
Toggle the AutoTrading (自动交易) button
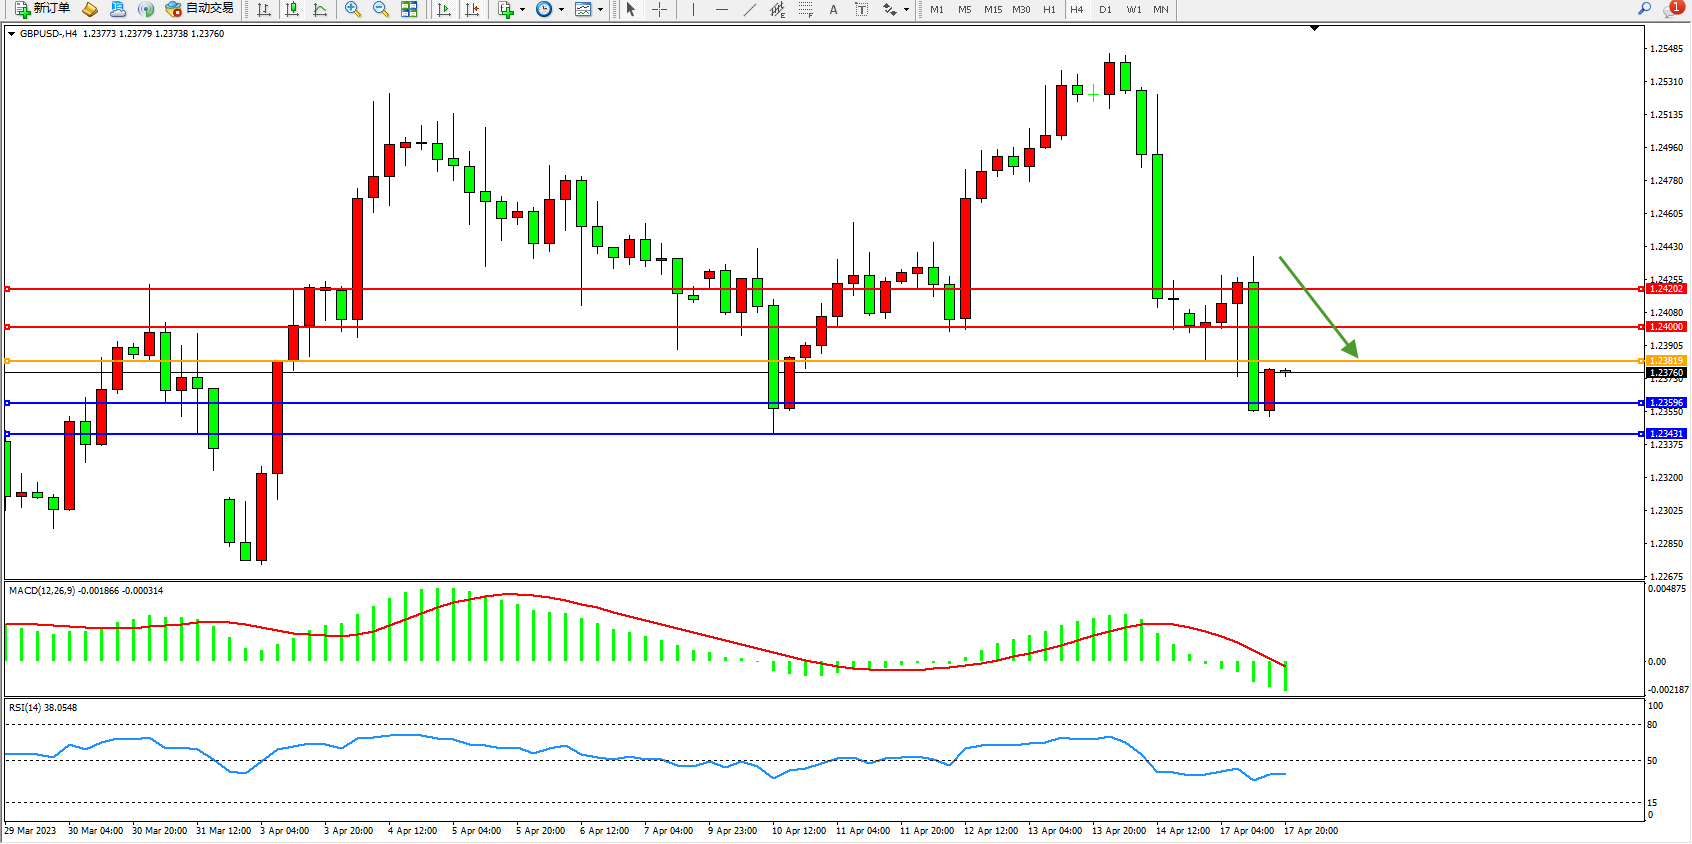(x=200, y=9)
